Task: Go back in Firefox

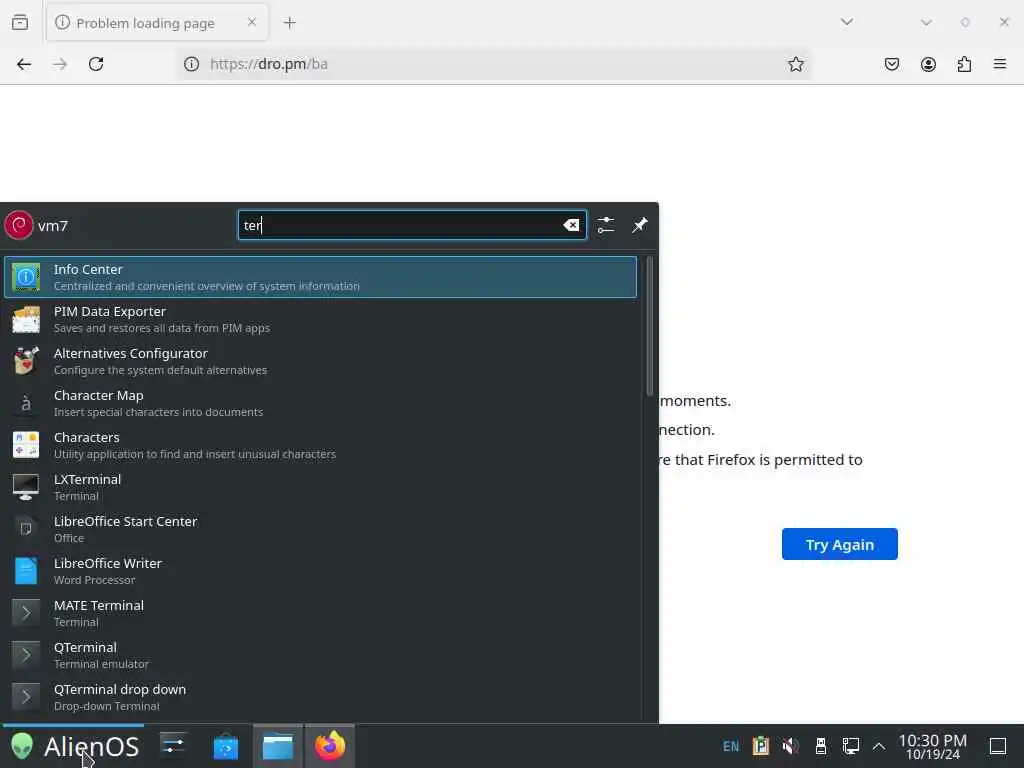Action: tap(24, 64)
